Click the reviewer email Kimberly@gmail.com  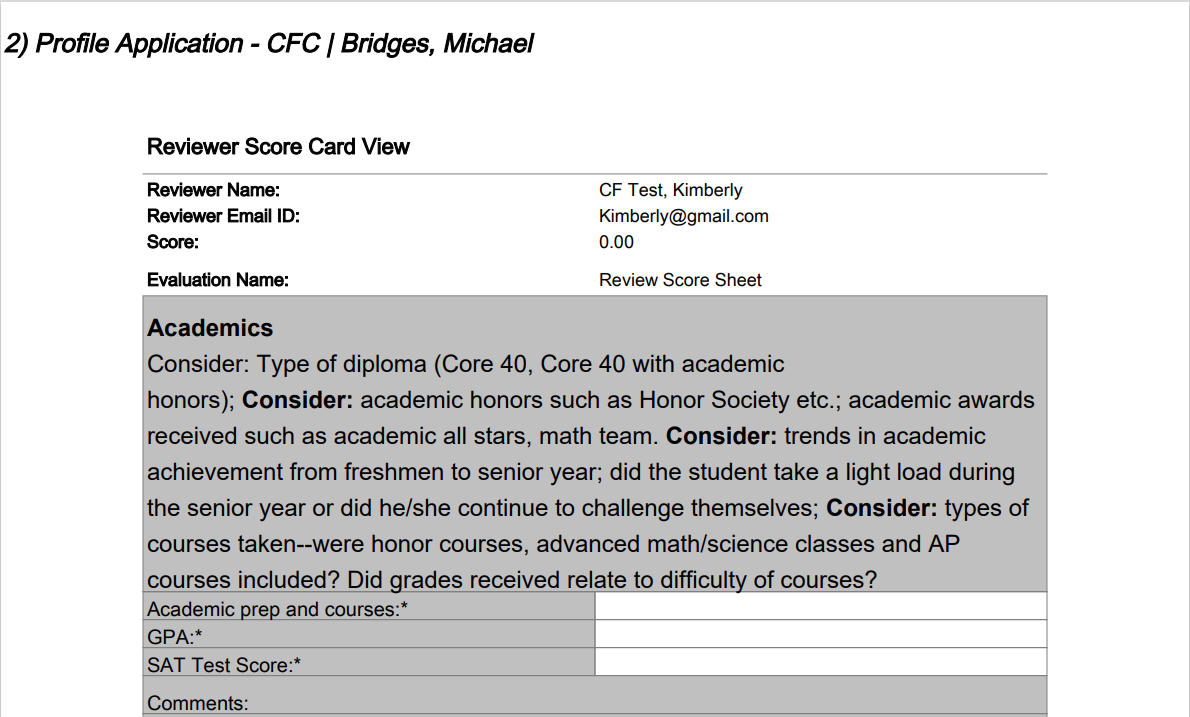[683, 216]
